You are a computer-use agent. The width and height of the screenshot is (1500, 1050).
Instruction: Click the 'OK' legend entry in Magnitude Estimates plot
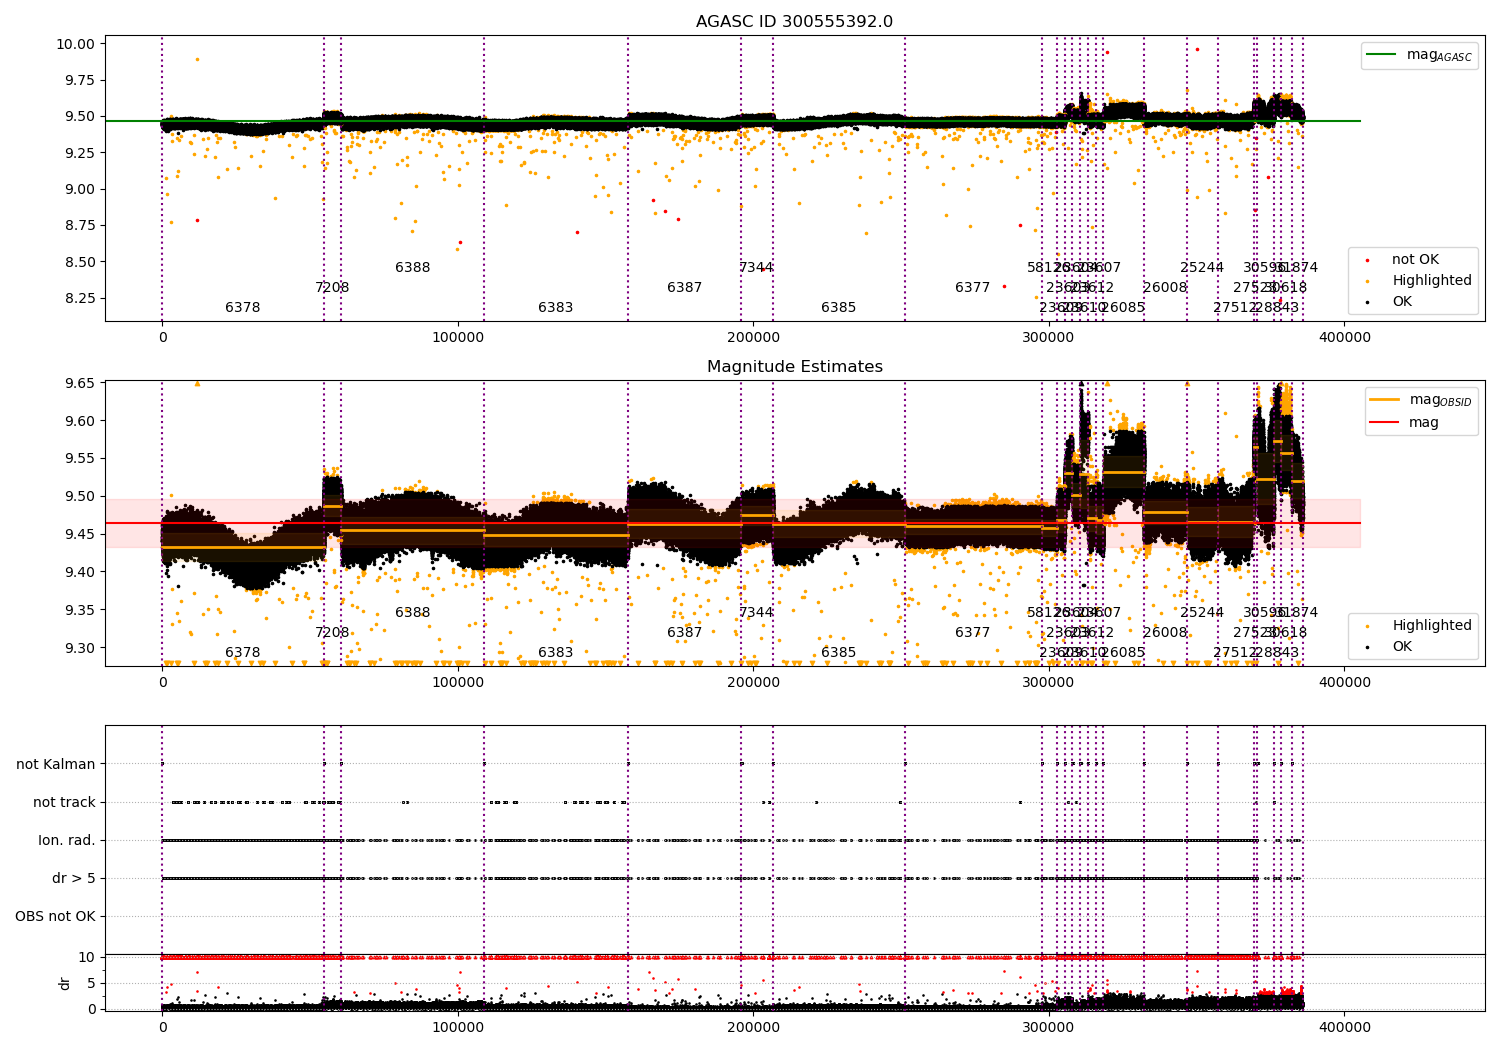point(1390,647)
